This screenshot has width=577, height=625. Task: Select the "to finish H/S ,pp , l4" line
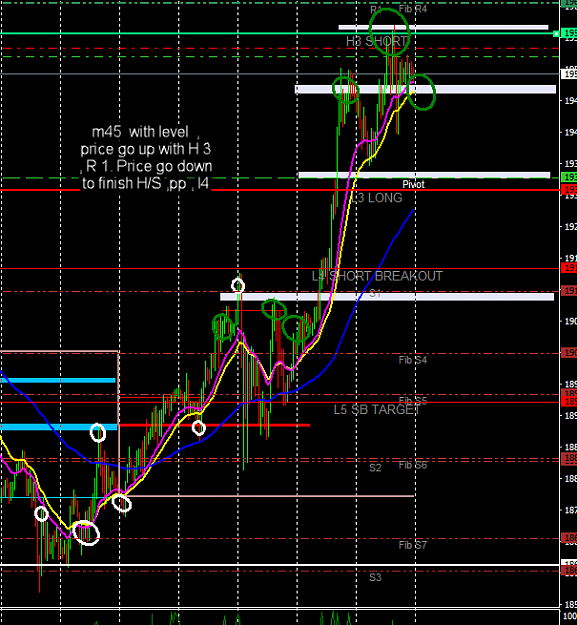145,183
